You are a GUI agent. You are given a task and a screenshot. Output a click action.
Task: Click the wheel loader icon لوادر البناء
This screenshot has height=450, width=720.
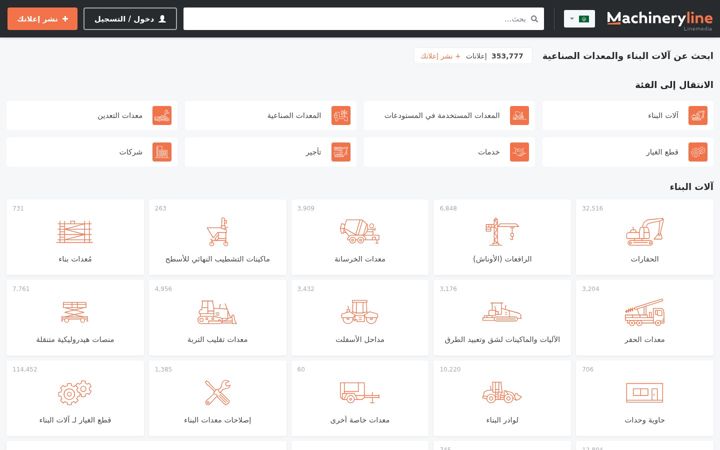point(502,393)
